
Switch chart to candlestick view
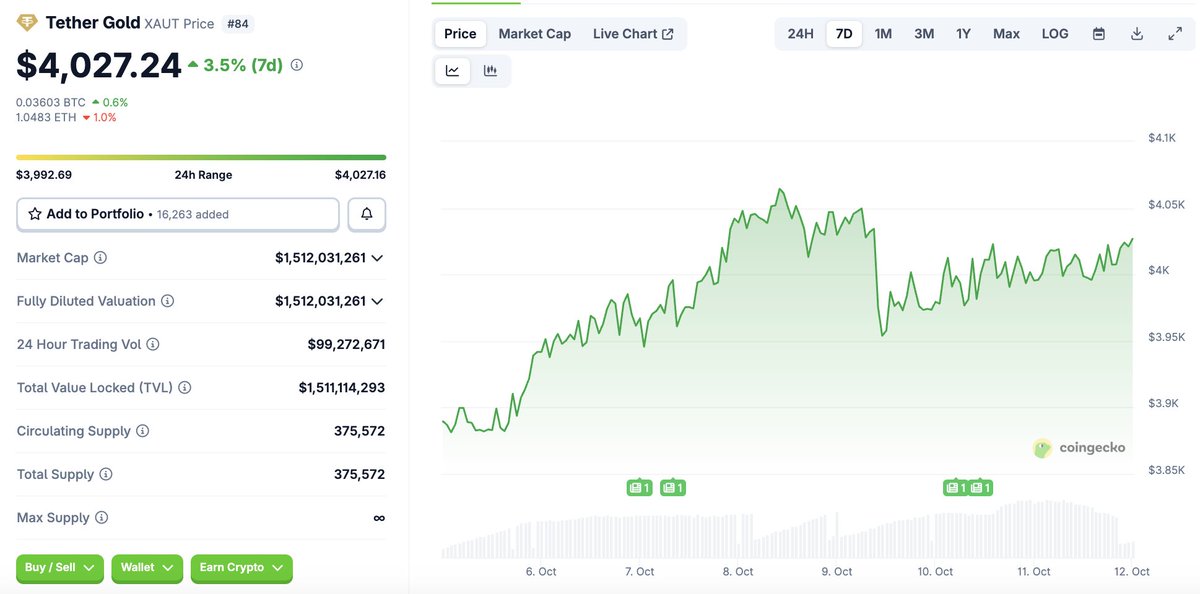[489, 70]
